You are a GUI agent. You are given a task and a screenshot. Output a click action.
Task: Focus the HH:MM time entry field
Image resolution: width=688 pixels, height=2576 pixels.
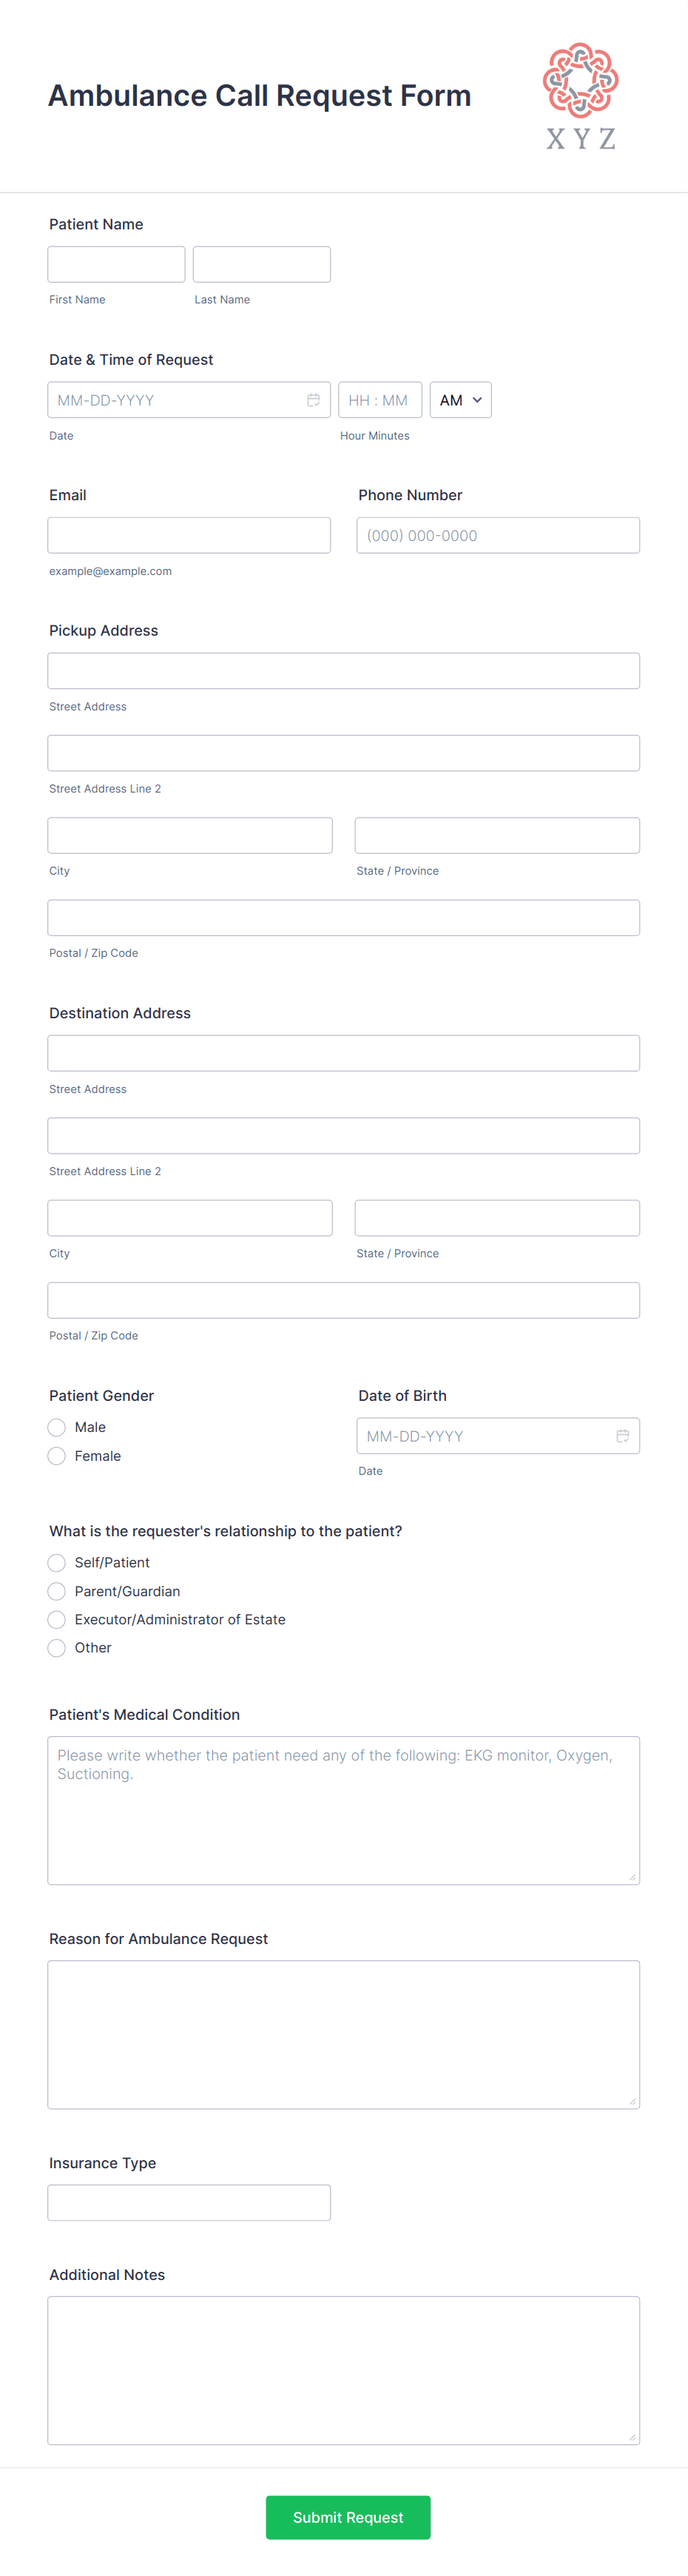pos(380,399)
